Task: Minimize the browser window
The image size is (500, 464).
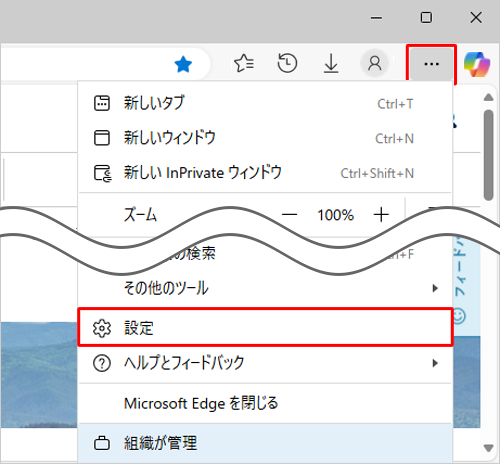Action: (376, 18)
